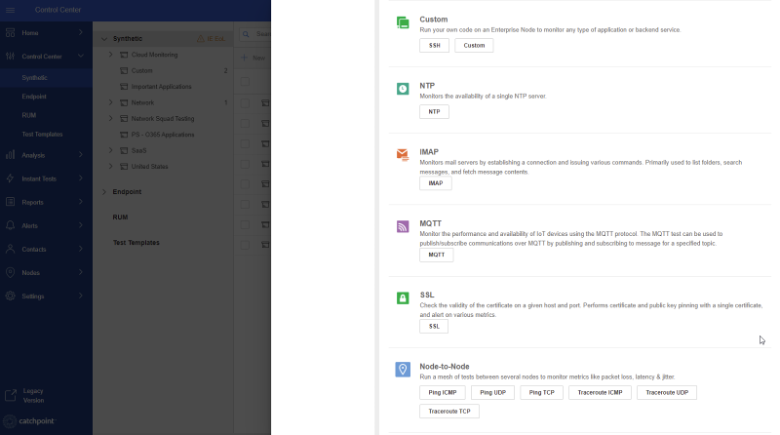The image size is (780, 435).
Task: Click the Instant Tests lightning icon
Action: [10, 178]
